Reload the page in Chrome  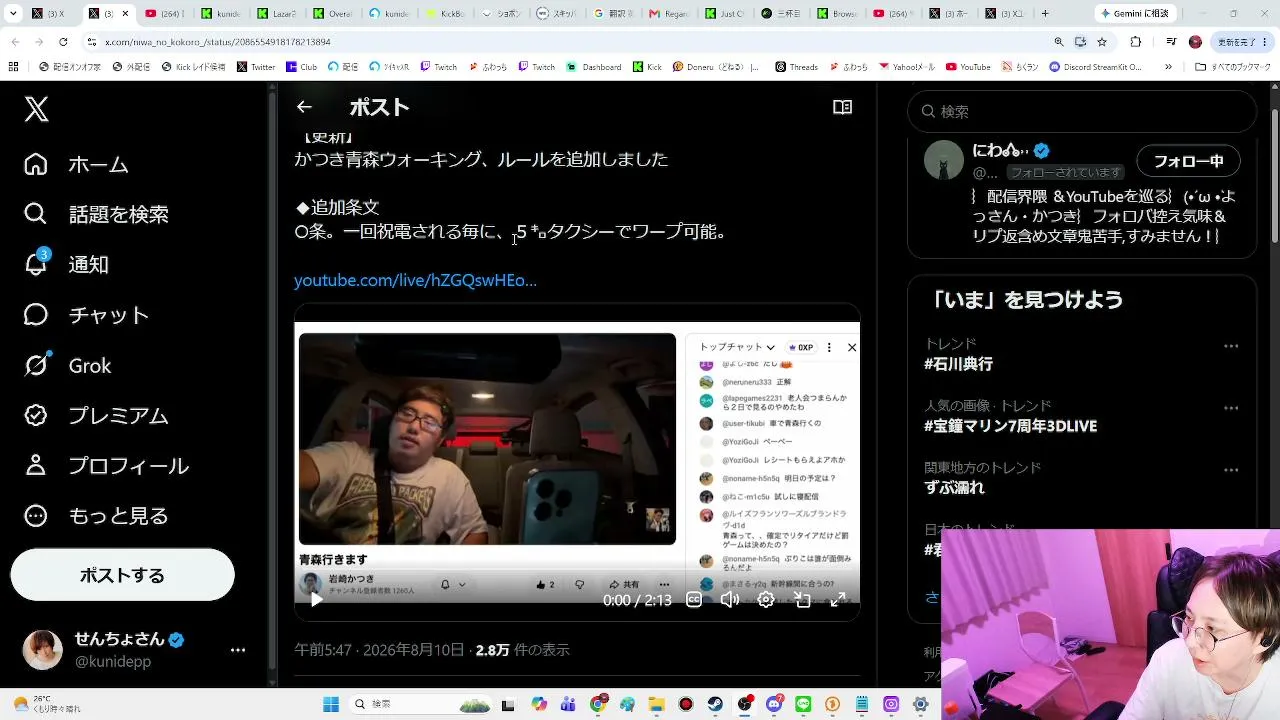(63, 42)
